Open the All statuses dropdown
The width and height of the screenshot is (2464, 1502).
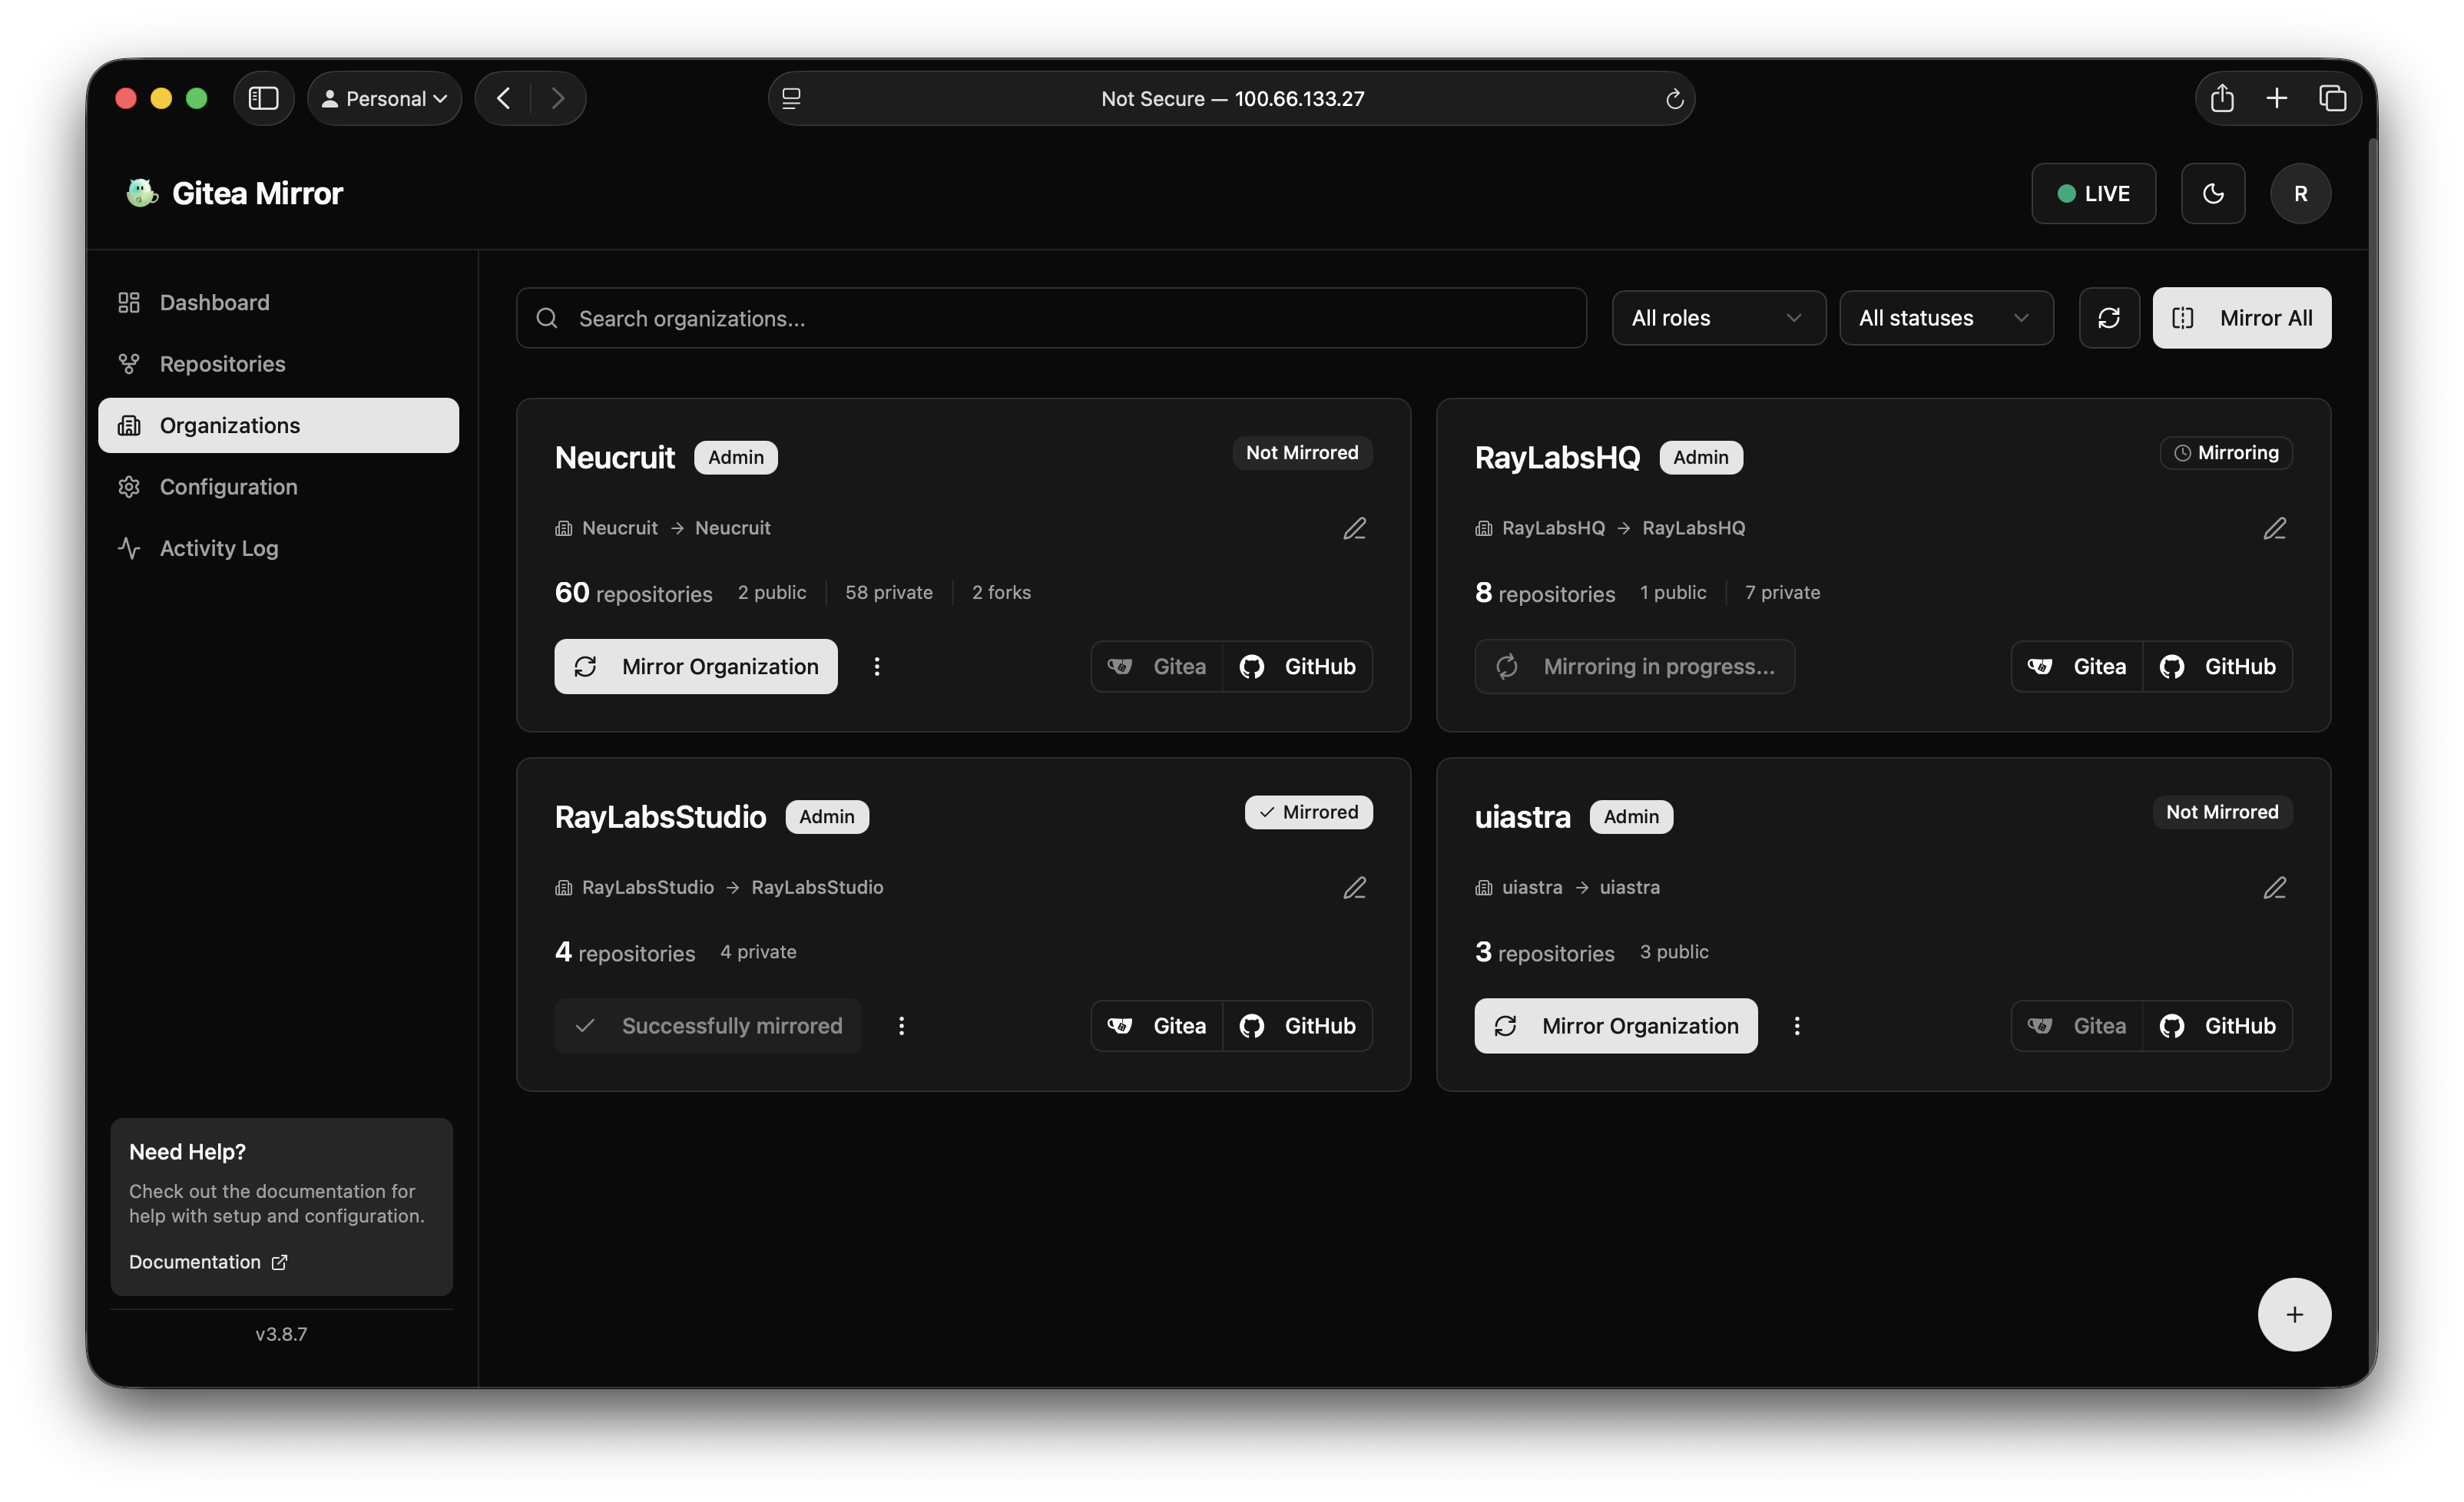1945,318
